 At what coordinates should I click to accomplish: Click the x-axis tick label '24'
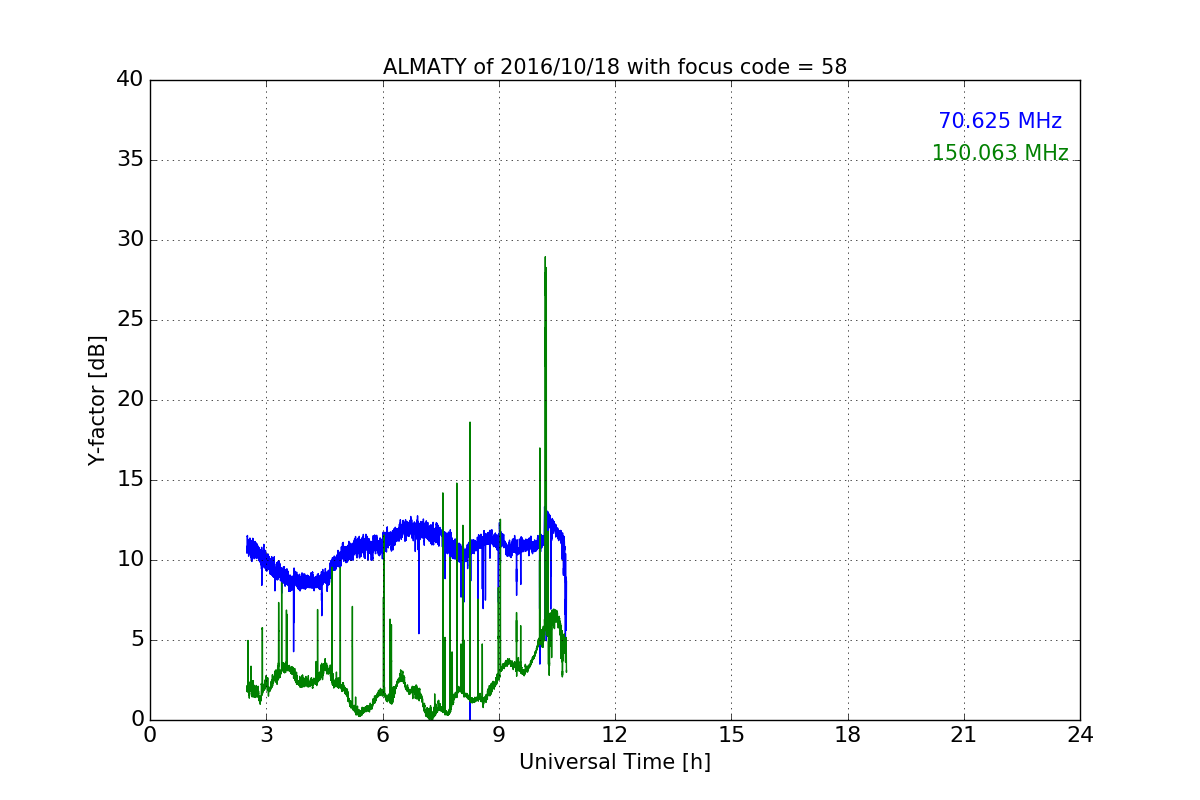(x=1080, y=735)
